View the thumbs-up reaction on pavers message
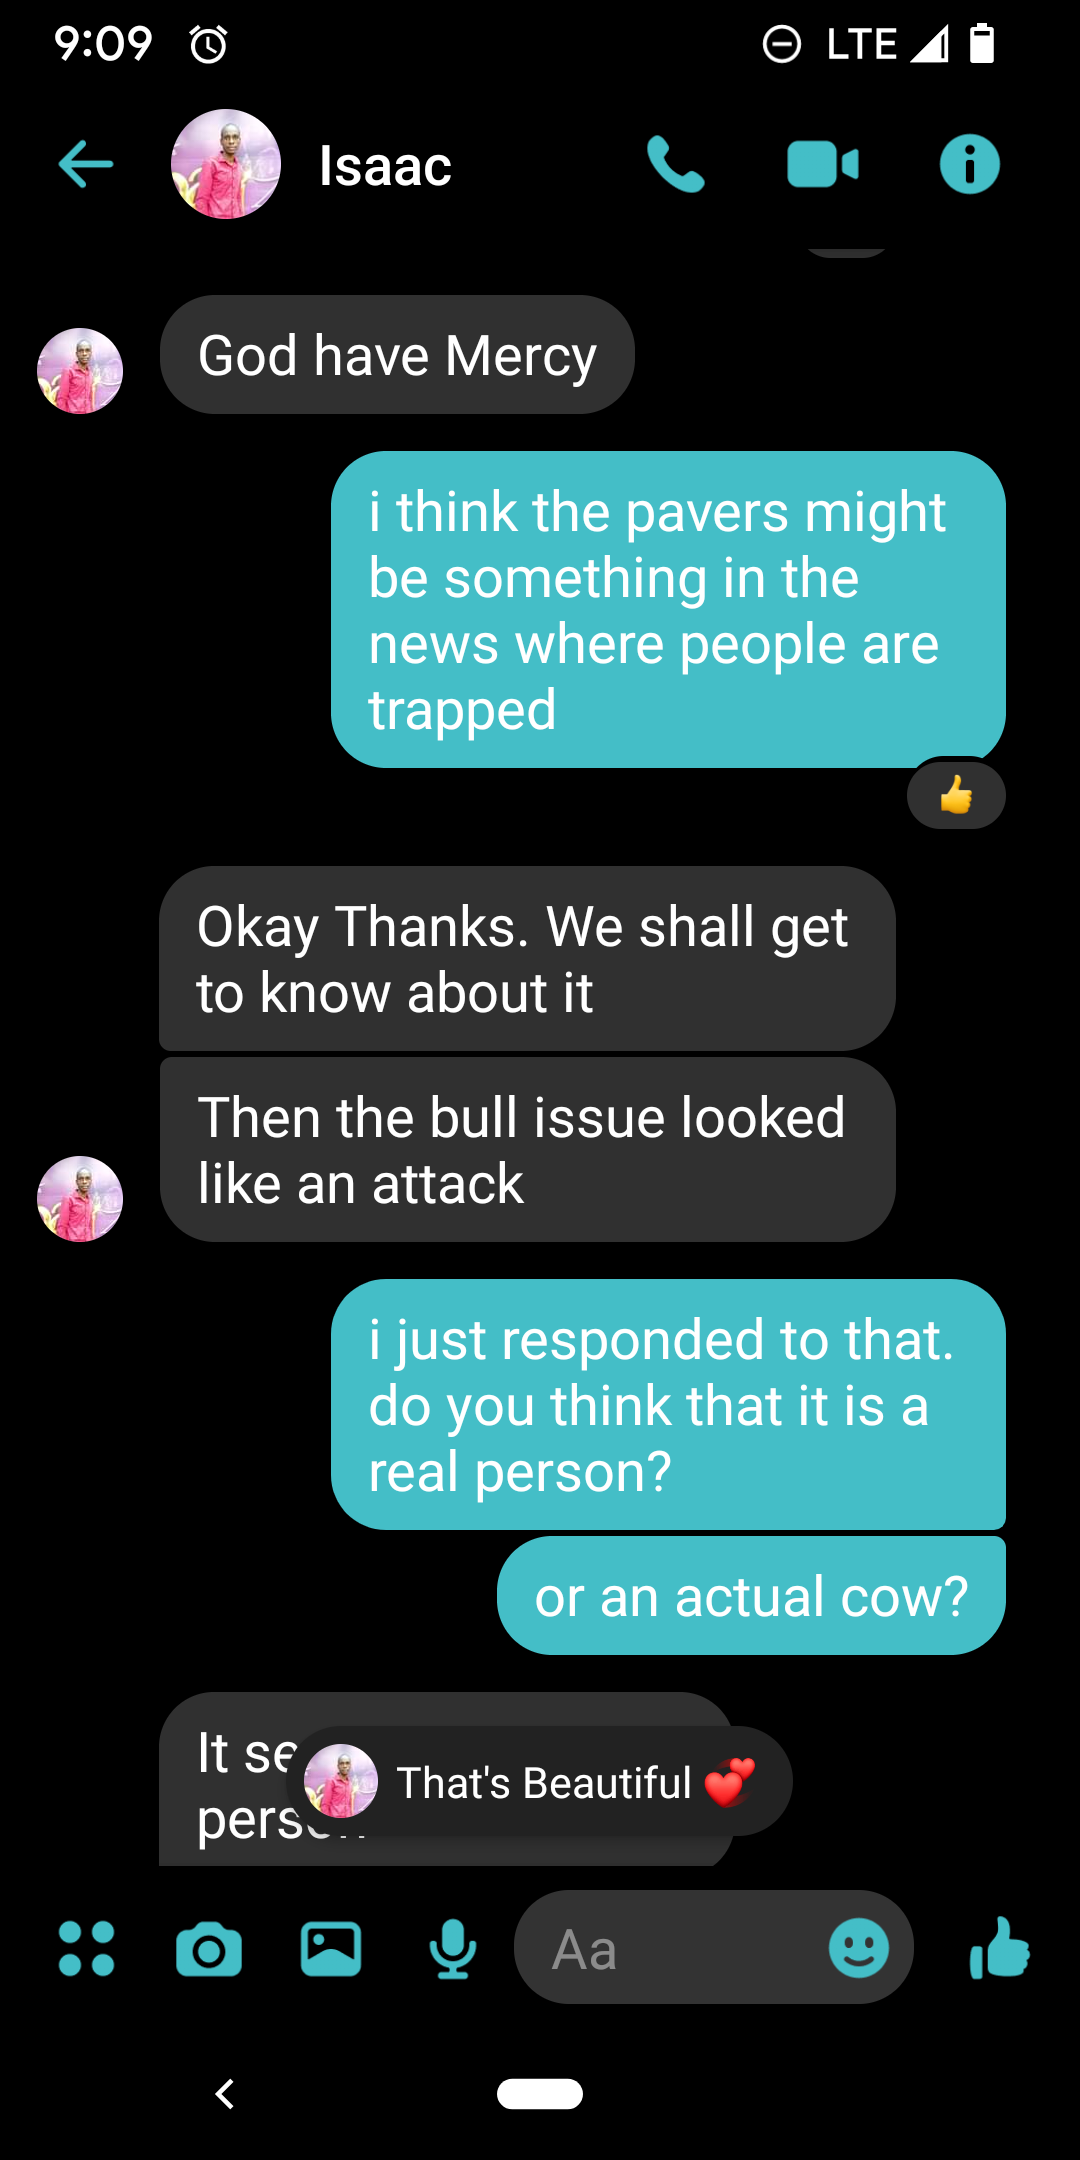Screen dimensions: 1080x2160 pos(956,795)
